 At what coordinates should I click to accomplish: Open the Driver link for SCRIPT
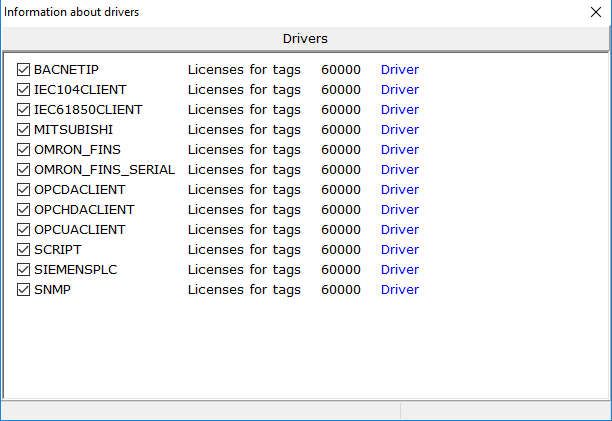(400, 249)
